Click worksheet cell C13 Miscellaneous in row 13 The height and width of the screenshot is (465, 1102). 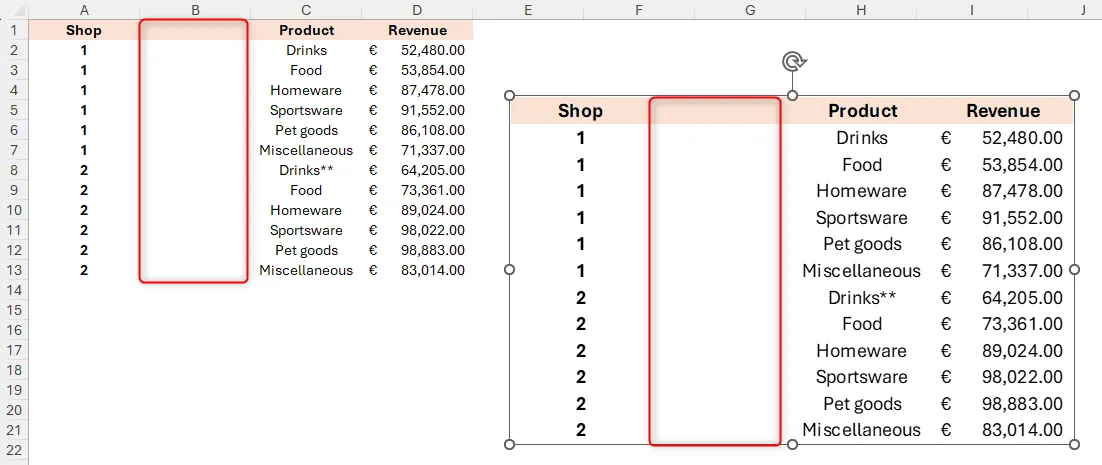[x=306, y=270]
